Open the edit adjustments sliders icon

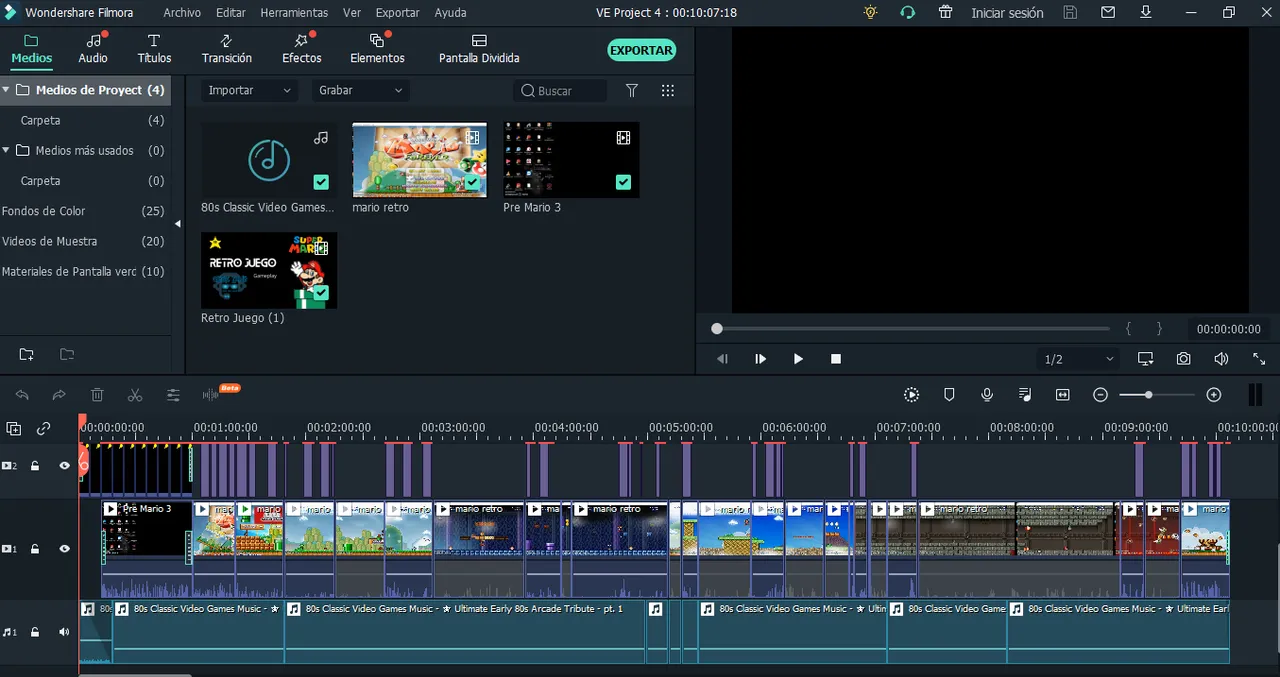pos(173,395)
